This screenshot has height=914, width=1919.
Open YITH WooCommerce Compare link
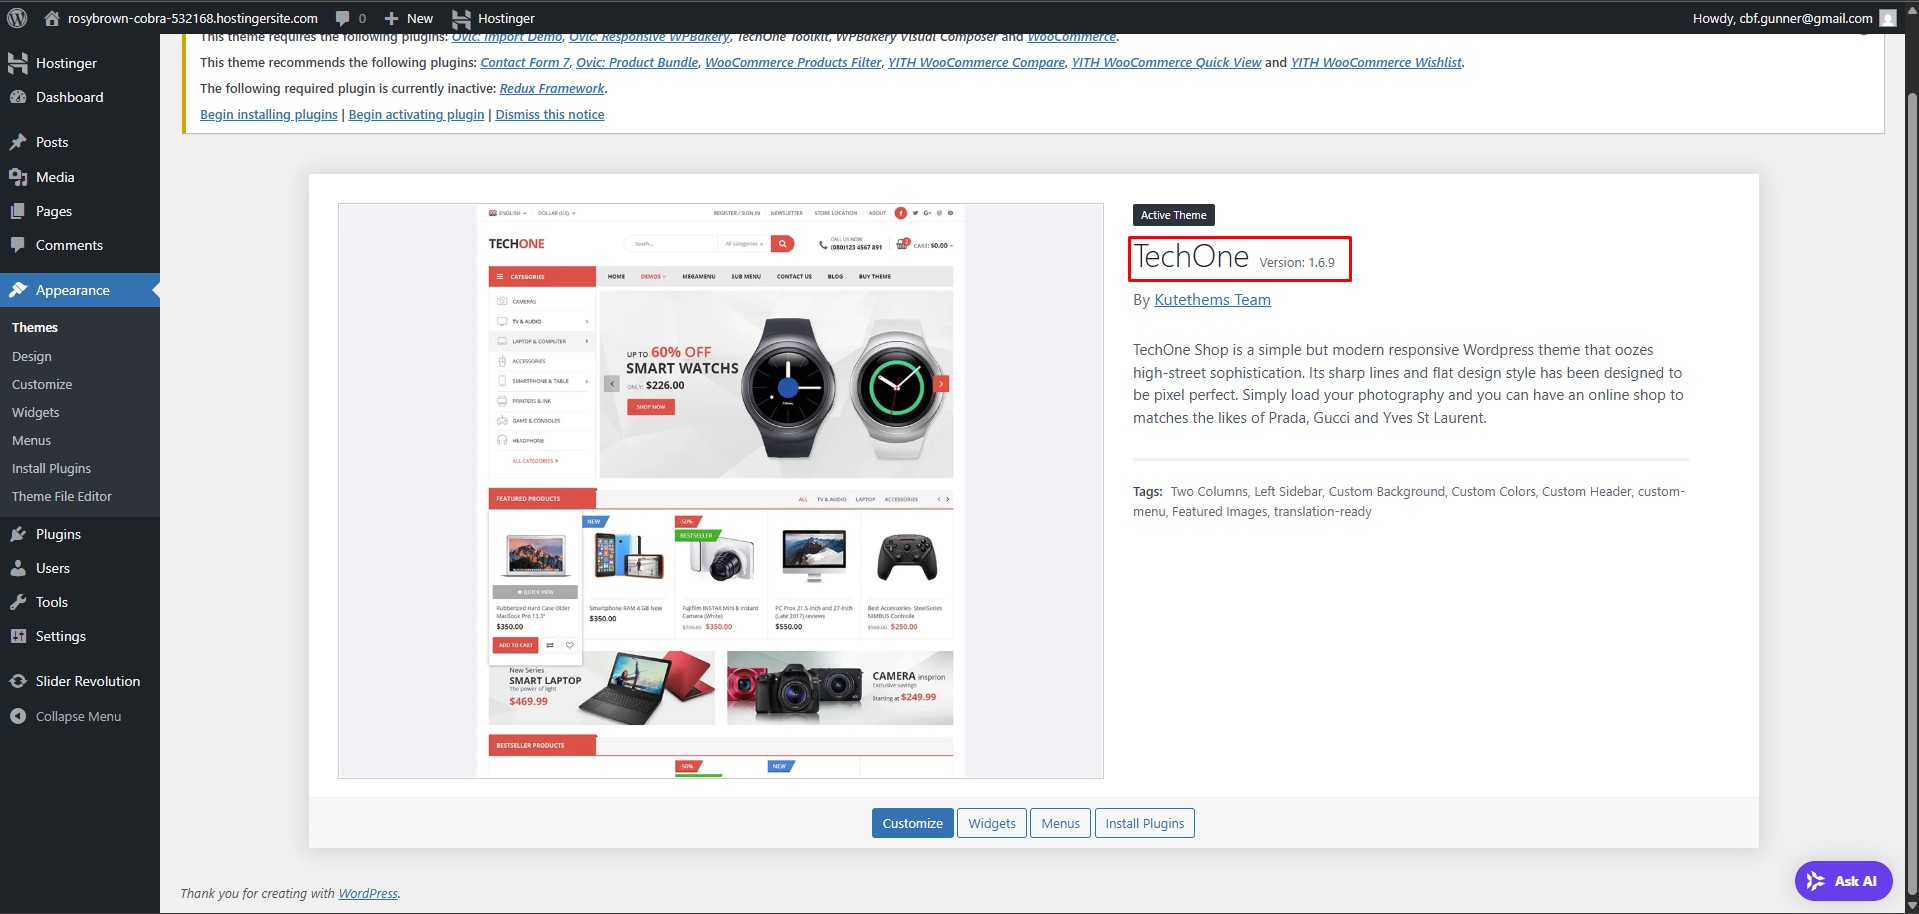point(977,62)
